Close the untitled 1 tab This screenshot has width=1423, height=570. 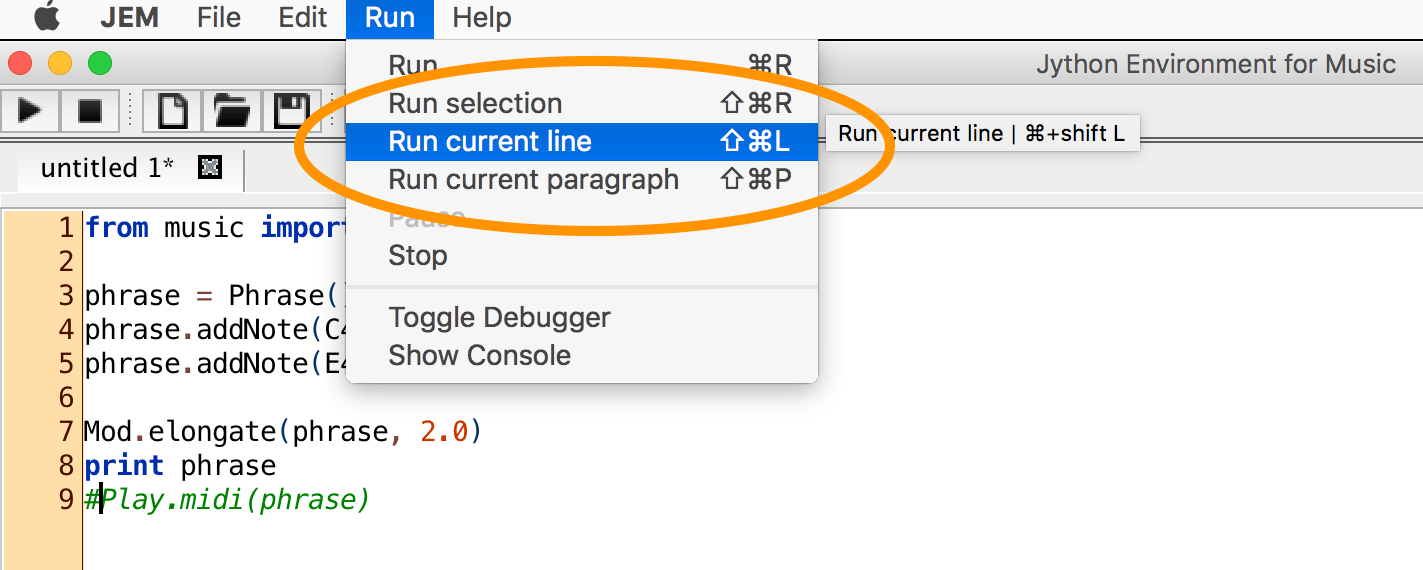pos(210,168)
